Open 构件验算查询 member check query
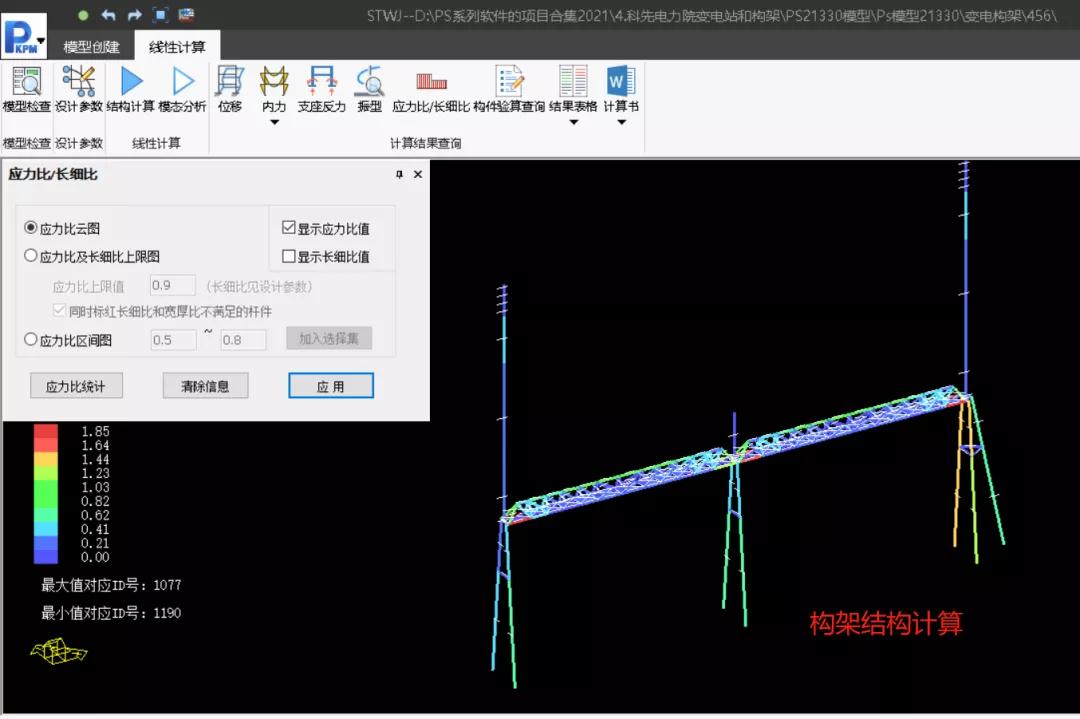 509,95
